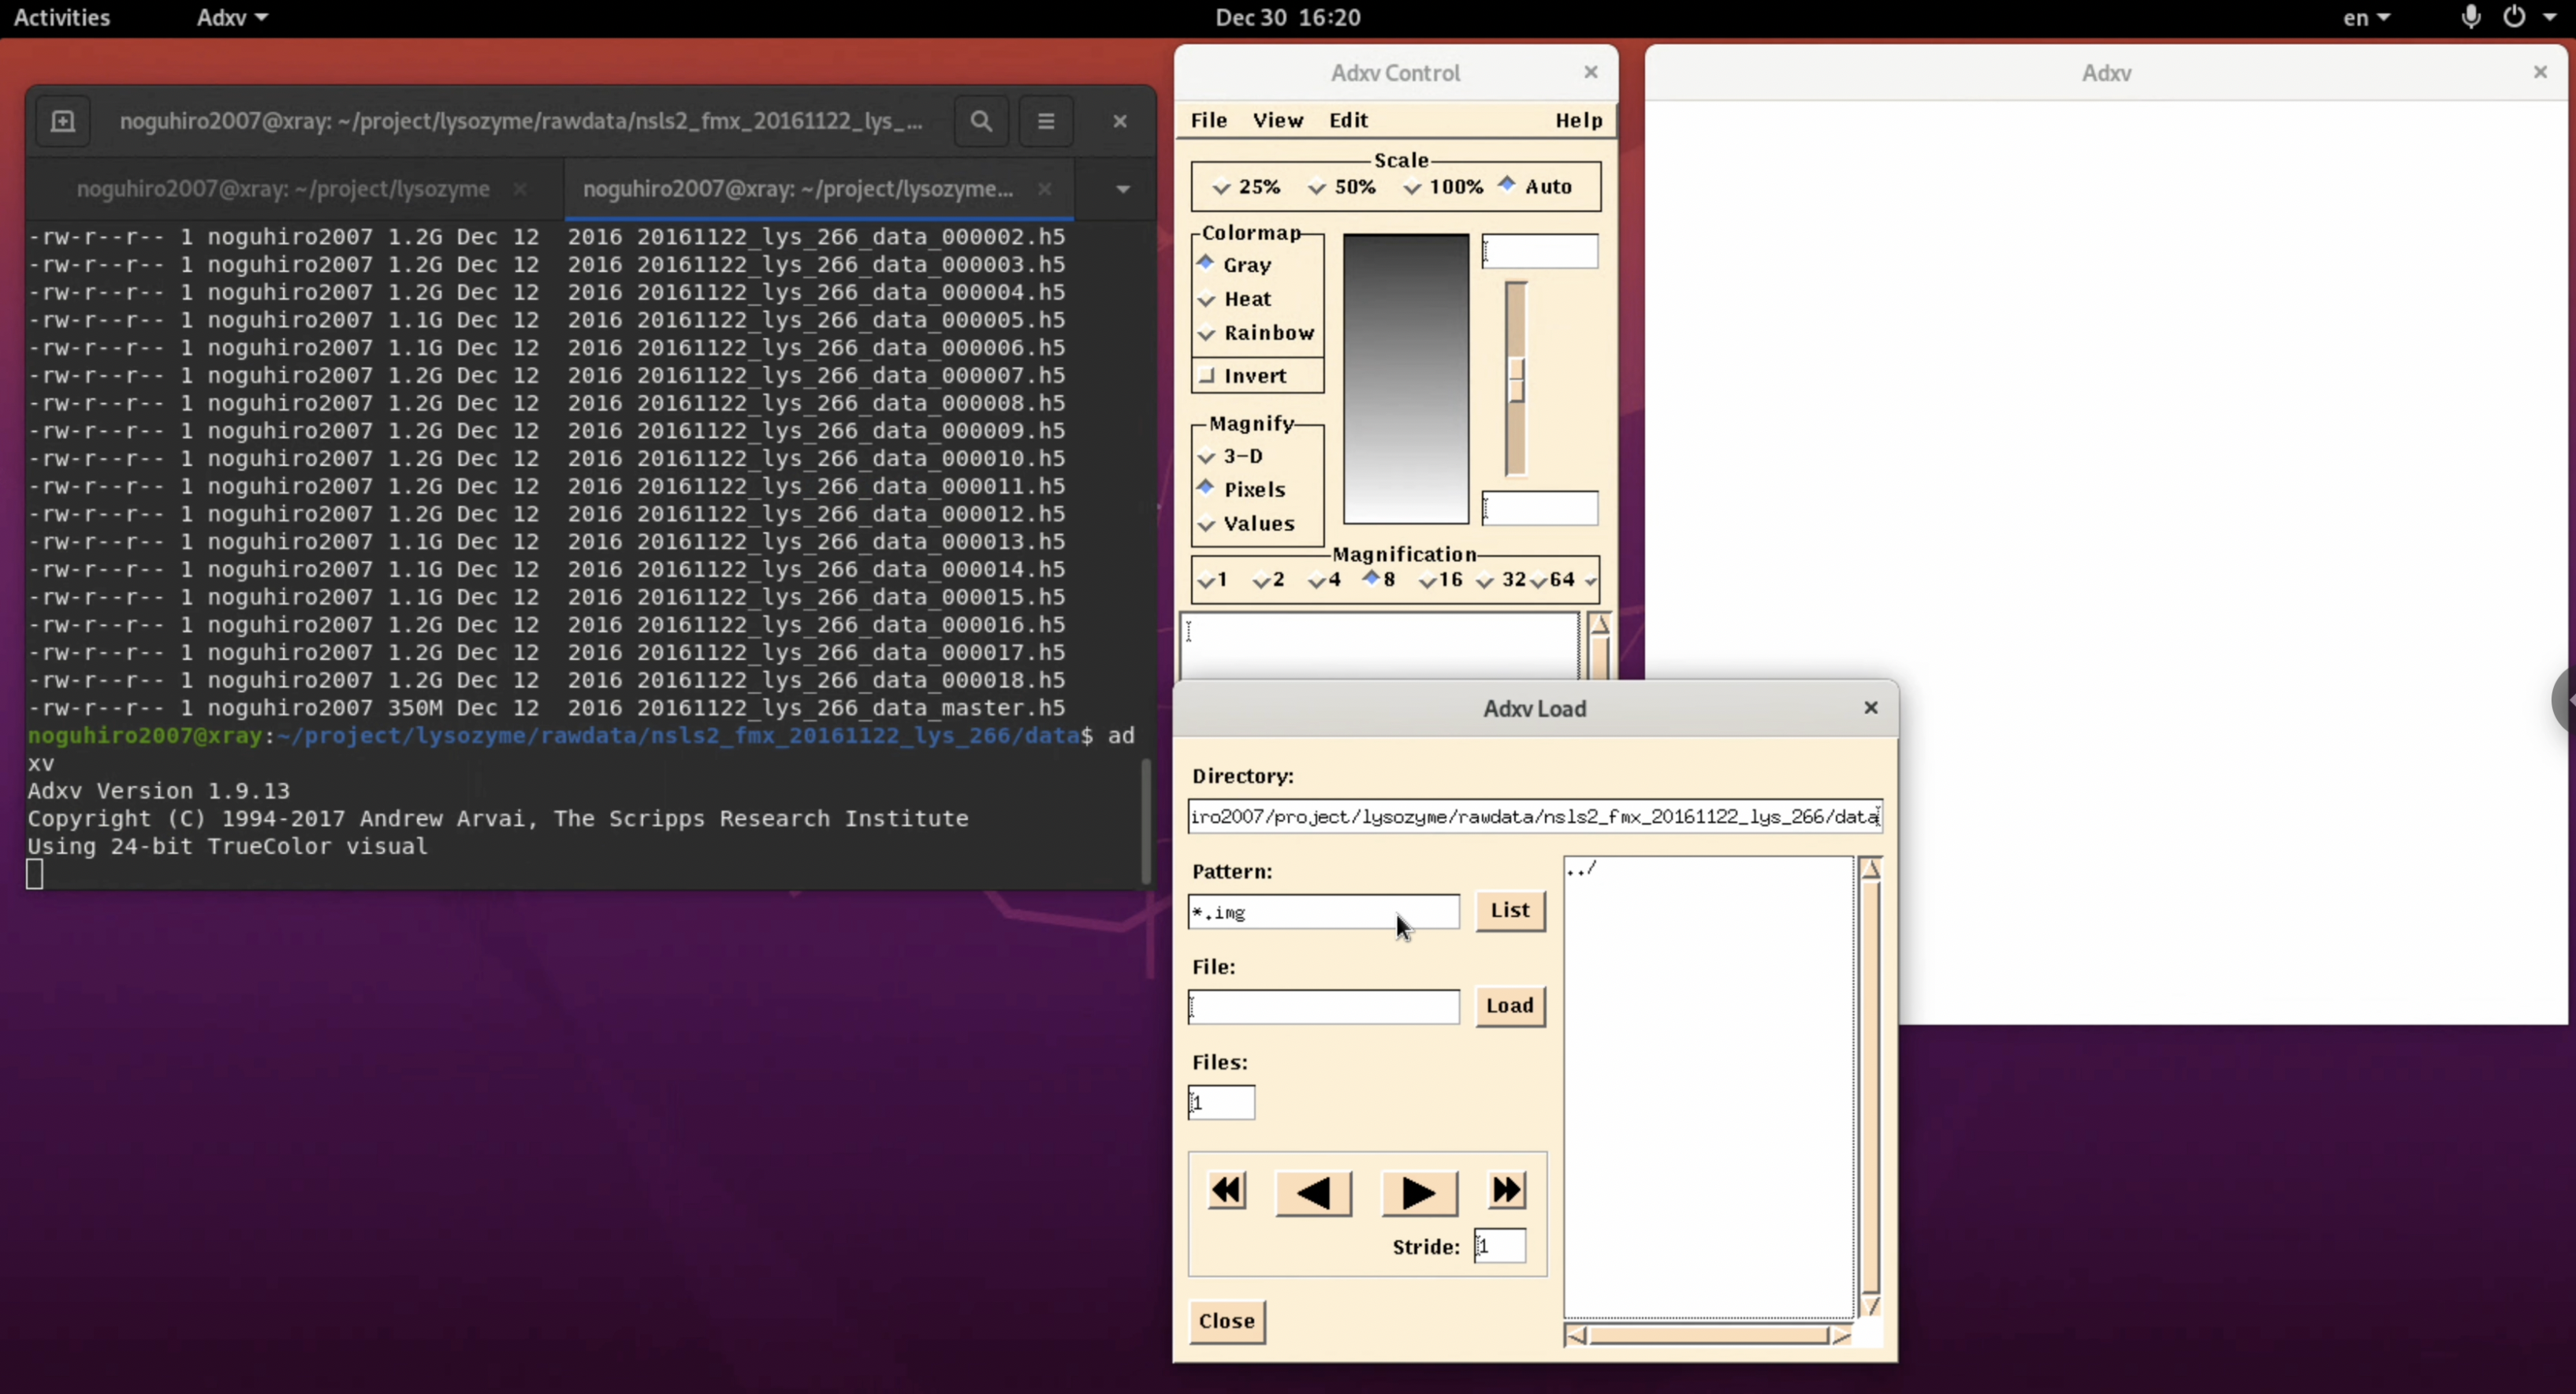Click the Load button next to File
The image size is (2576, 1394).
pos(1509,1005)
